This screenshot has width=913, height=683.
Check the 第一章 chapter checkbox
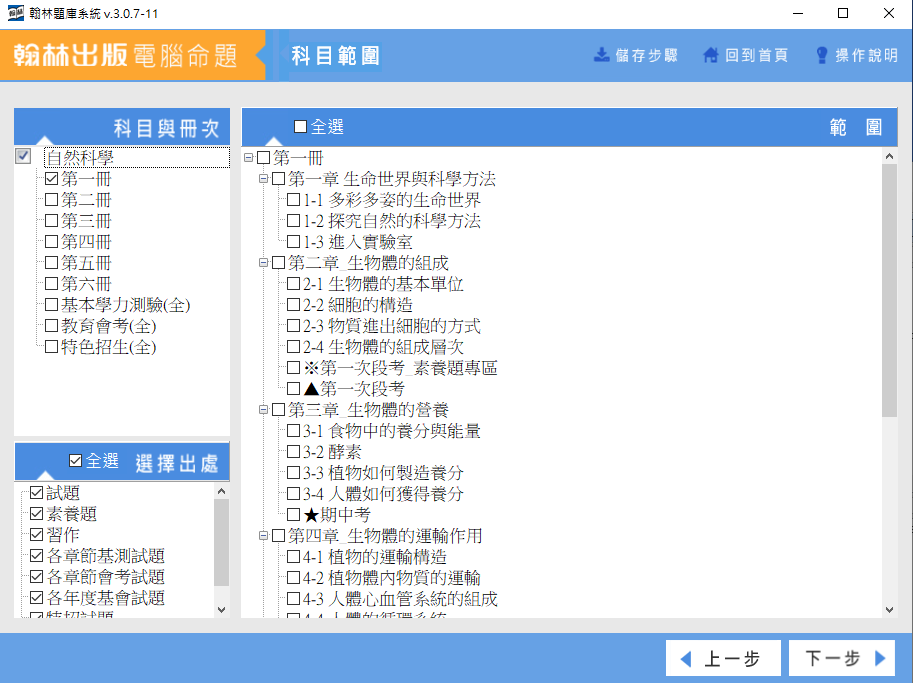[278, 179]
